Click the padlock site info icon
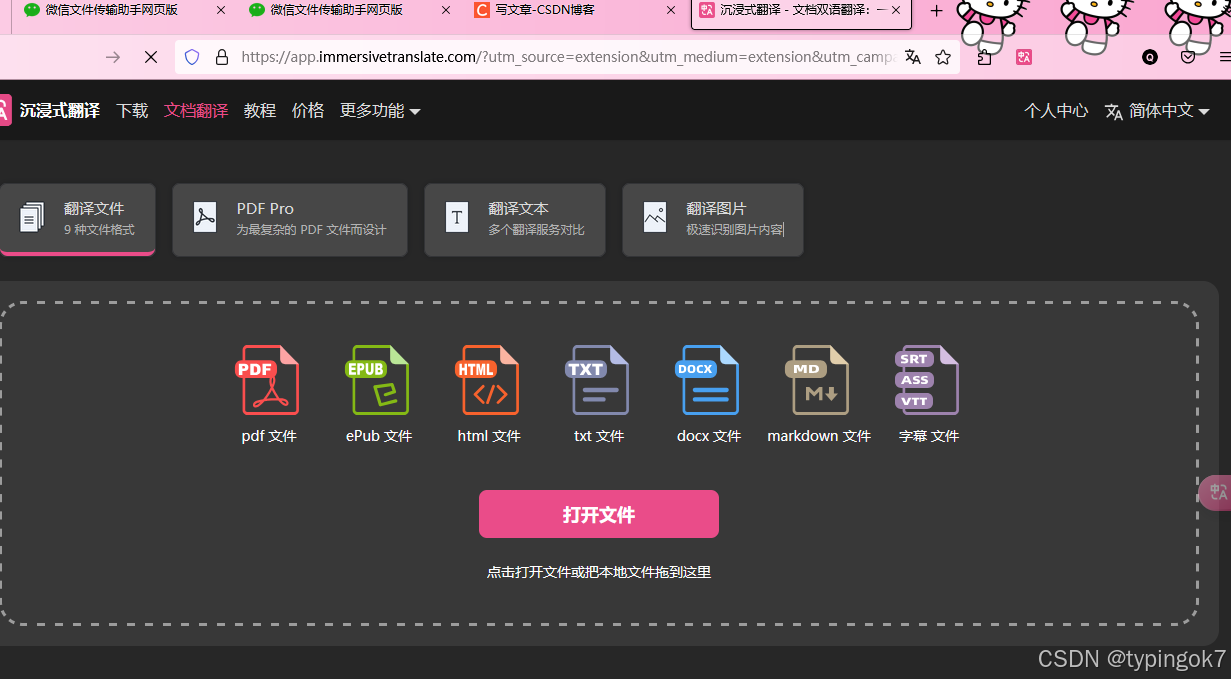The image size is (1231, 679). point(221,57)
